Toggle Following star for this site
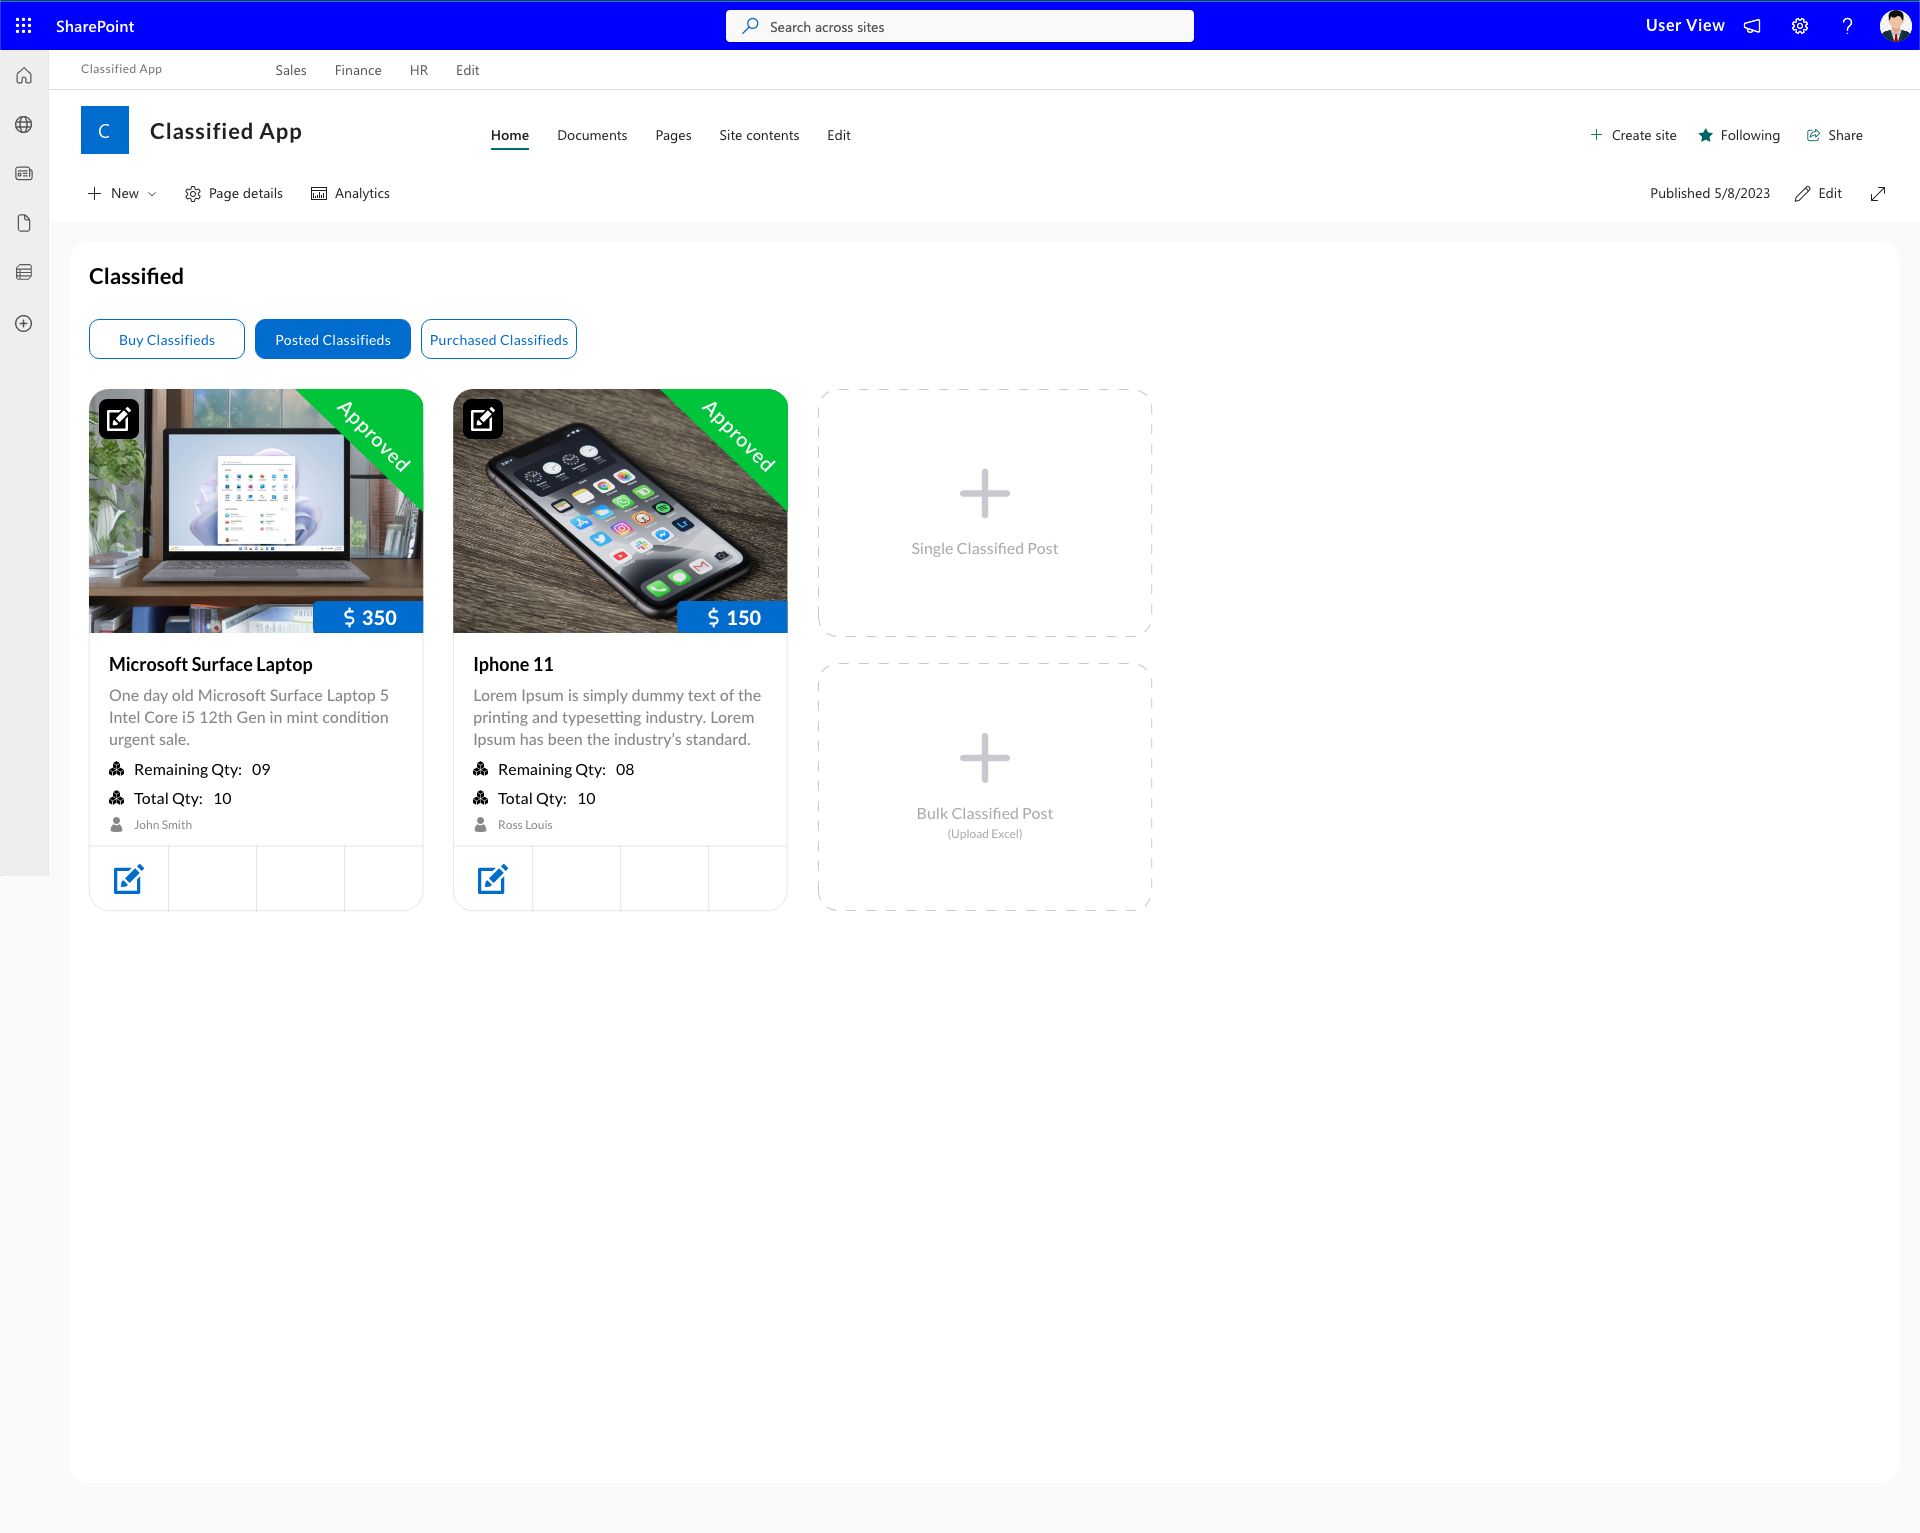 [1739, 136]
